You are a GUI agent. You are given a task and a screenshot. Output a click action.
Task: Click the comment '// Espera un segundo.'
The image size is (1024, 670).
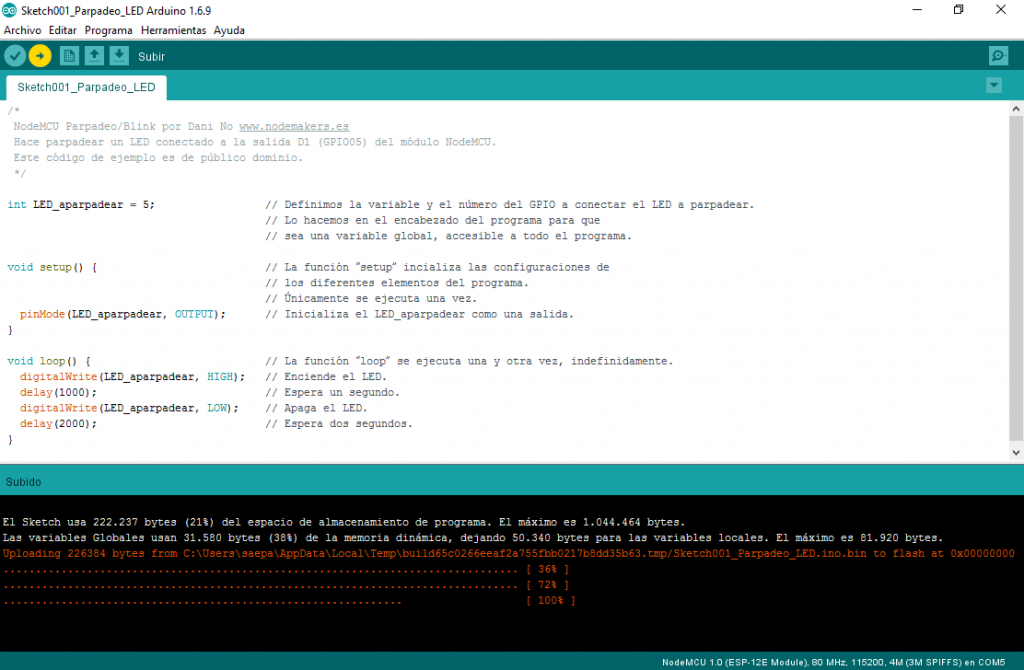click(332, 392)
